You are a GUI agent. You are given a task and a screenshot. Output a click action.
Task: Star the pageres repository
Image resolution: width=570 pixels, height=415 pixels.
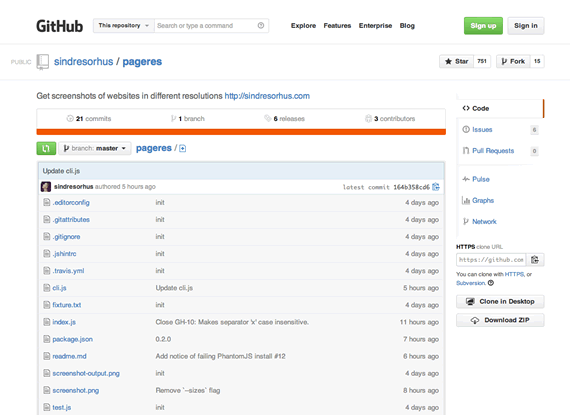tap(457, 61)
